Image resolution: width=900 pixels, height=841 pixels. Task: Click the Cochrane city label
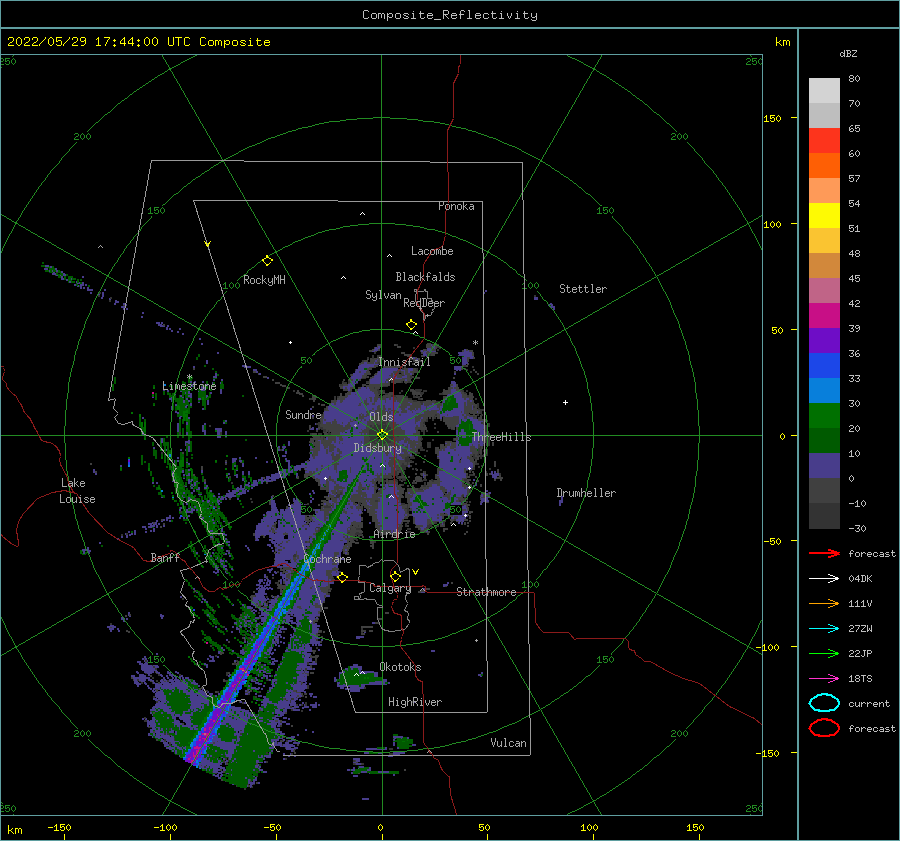(x=327, y=559)
